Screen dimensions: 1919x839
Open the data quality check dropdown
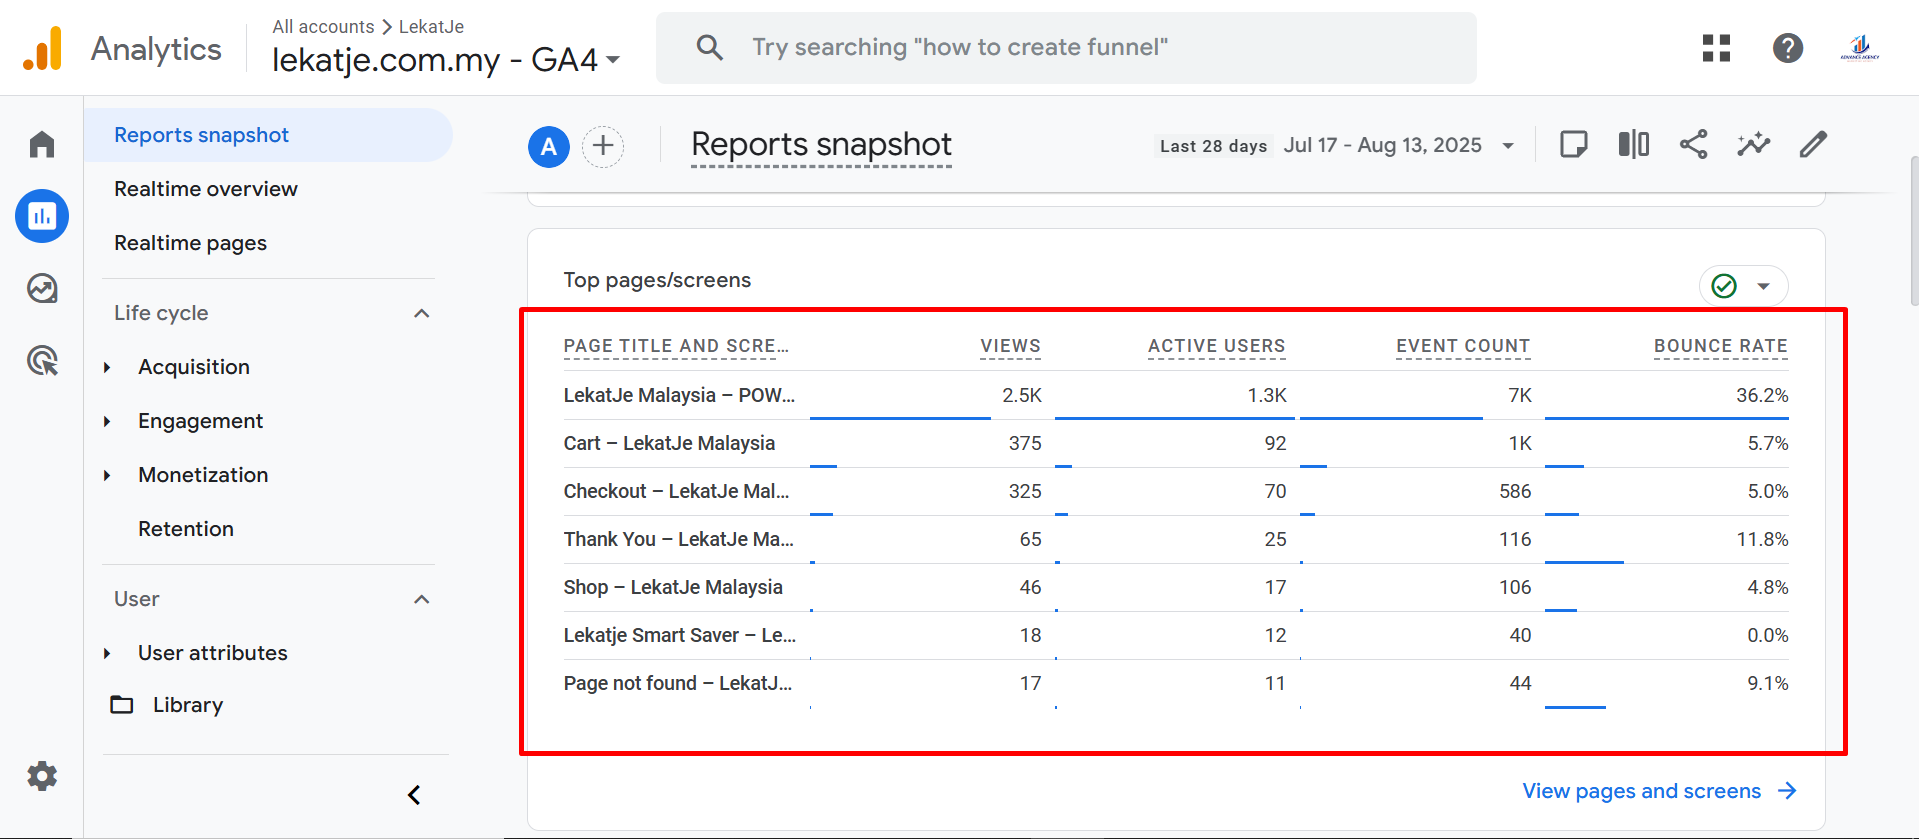point(1743,286)
